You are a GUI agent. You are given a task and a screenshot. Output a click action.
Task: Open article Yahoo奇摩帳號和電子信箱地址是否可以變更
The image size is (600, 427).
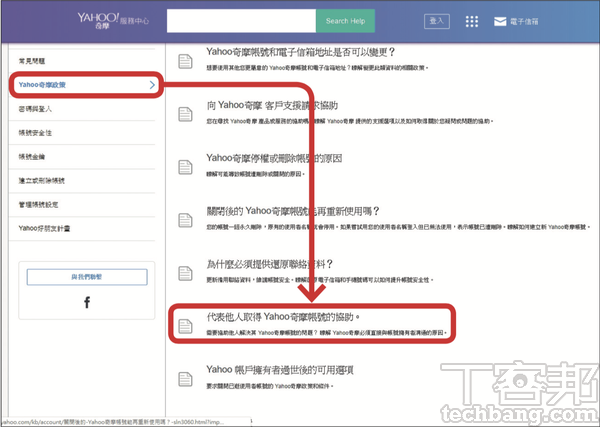click(x=300, y=52)
